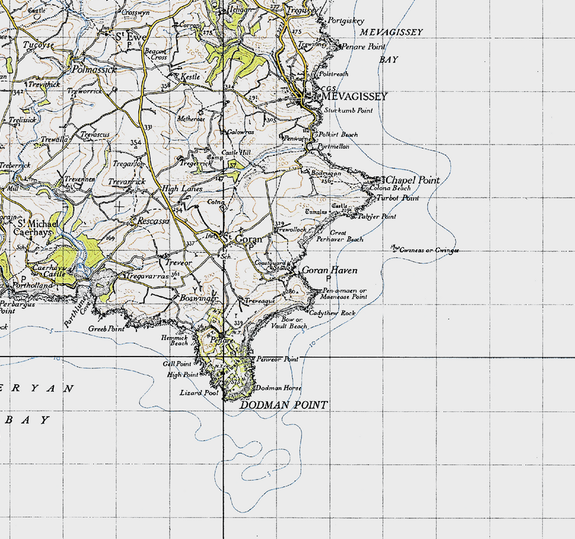
Task: Click the DODMAN POINT headland label
Action: pos(283,405)
